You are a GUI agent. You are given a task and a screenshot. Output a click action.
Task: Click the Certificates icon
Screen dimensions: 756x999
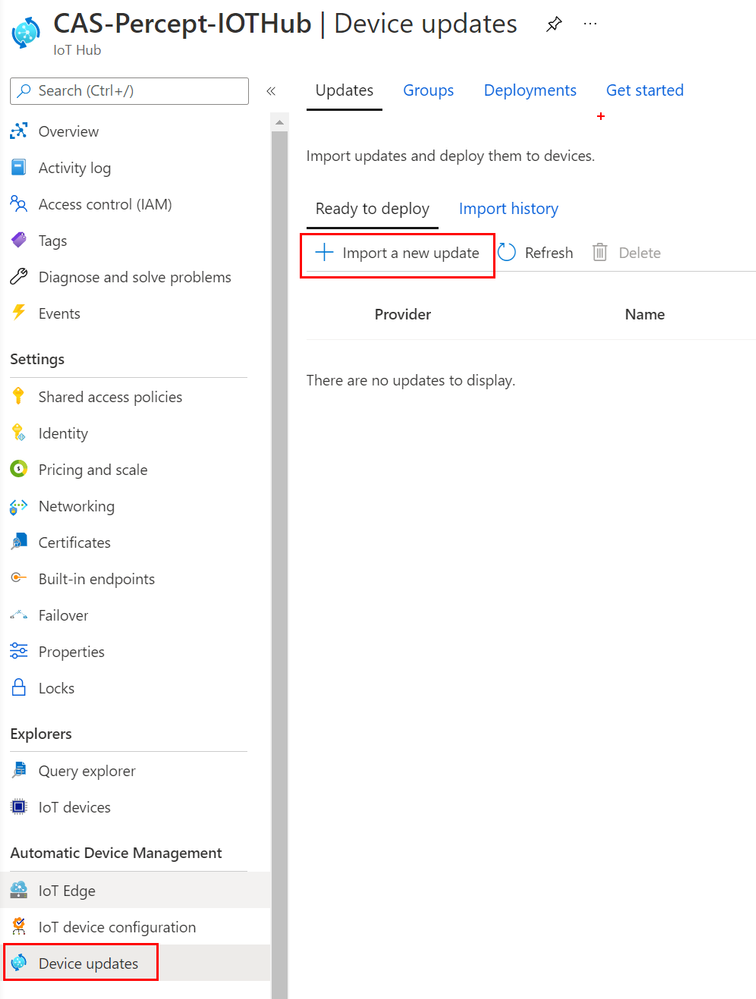pos(19,542)
